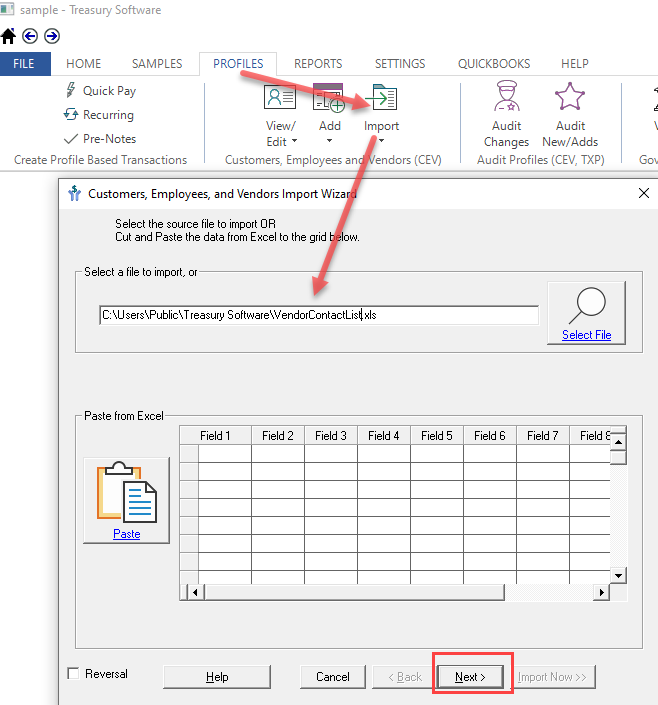The height and width of the screenshot is (705, 658).
Task: Switch to the SAMPLES ribbon tab
Action: point(157,64)
